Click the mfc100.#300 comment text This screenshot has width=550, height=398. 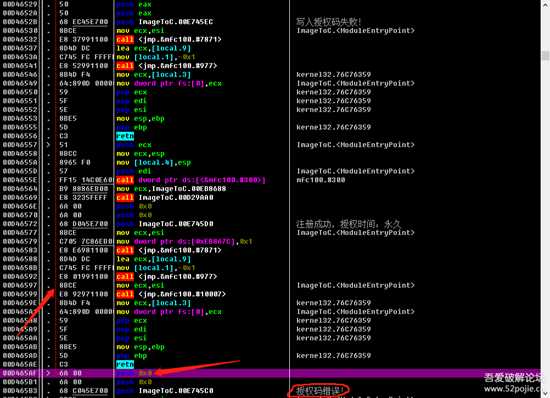321,180
